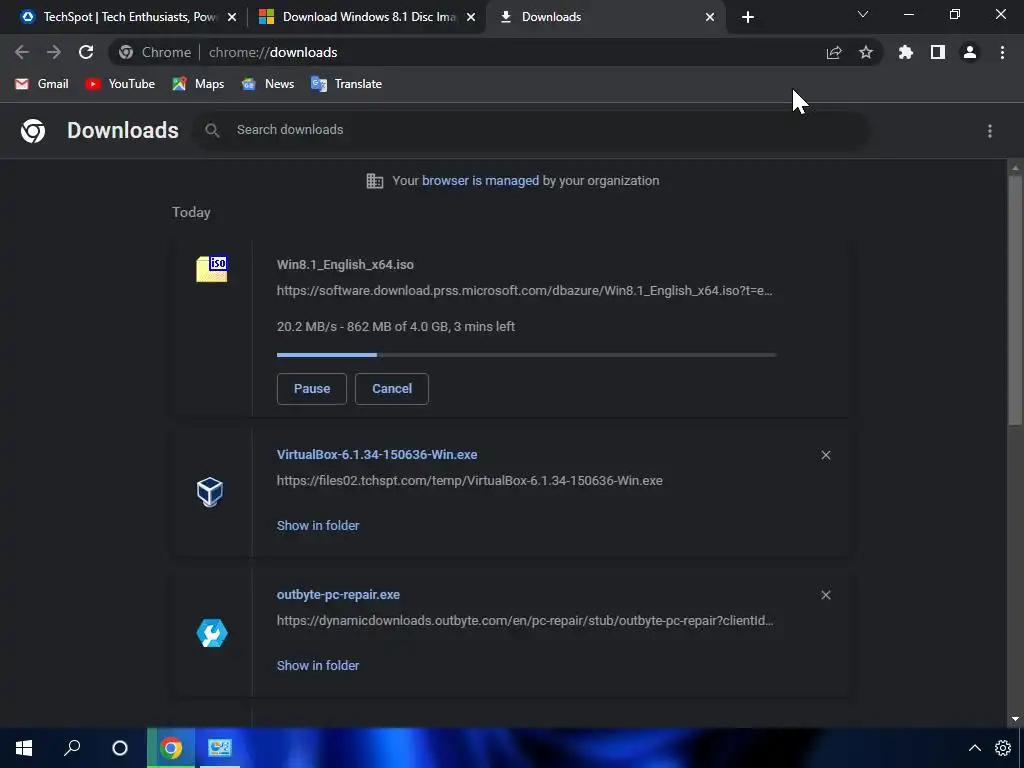Show hidden system tray icons

pyautogui.click(x=974, y=748)
